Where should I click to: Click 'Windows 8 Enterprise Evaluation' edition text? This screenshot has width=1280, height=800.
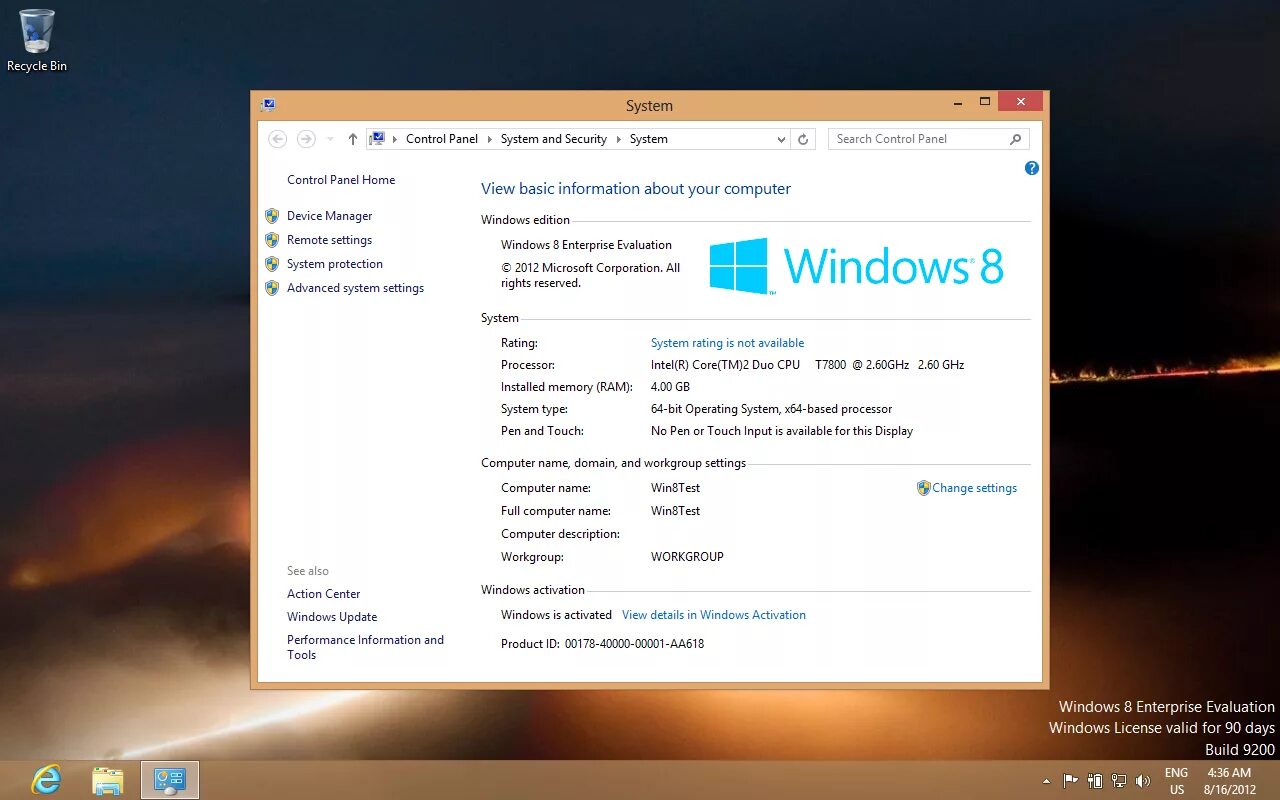click(586, 245)
